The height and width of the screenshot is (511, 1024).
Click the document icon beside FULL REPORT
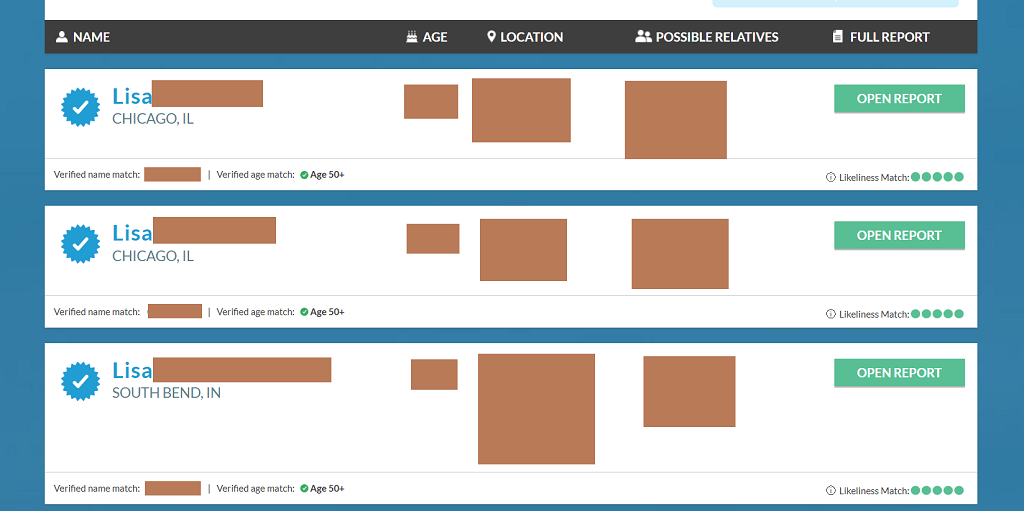pos(838,37)
